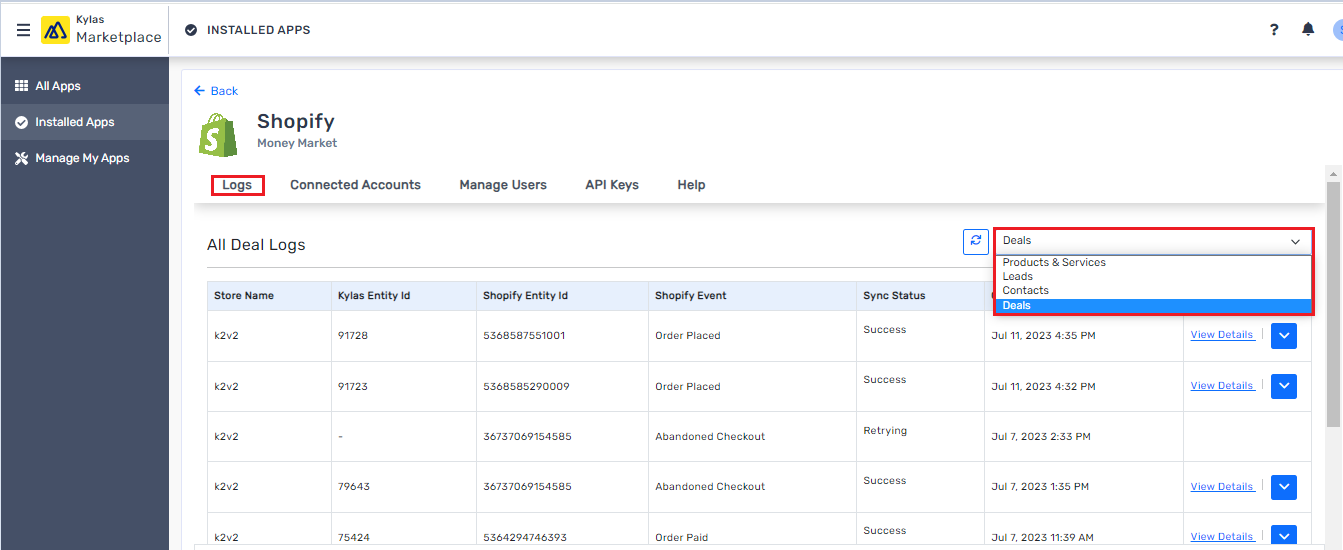This screenshot has height=550, width=1343.
Task: Open the hamburger menu icon
Action: pyautogui.click(x=23, y=30)
